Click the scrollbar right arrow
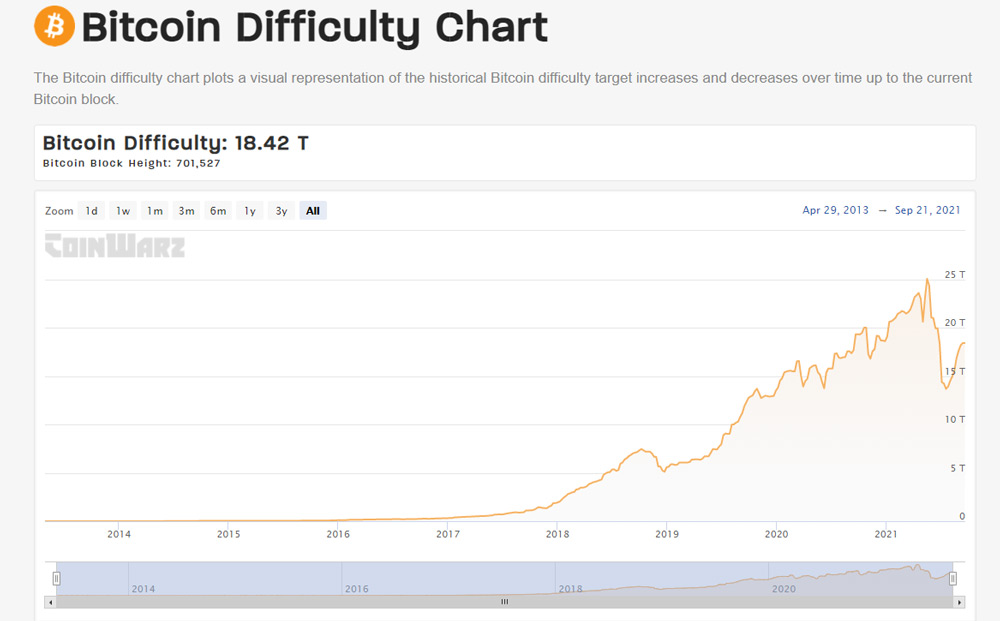Viewport: 1000px width, 621px height. [960, 602]
